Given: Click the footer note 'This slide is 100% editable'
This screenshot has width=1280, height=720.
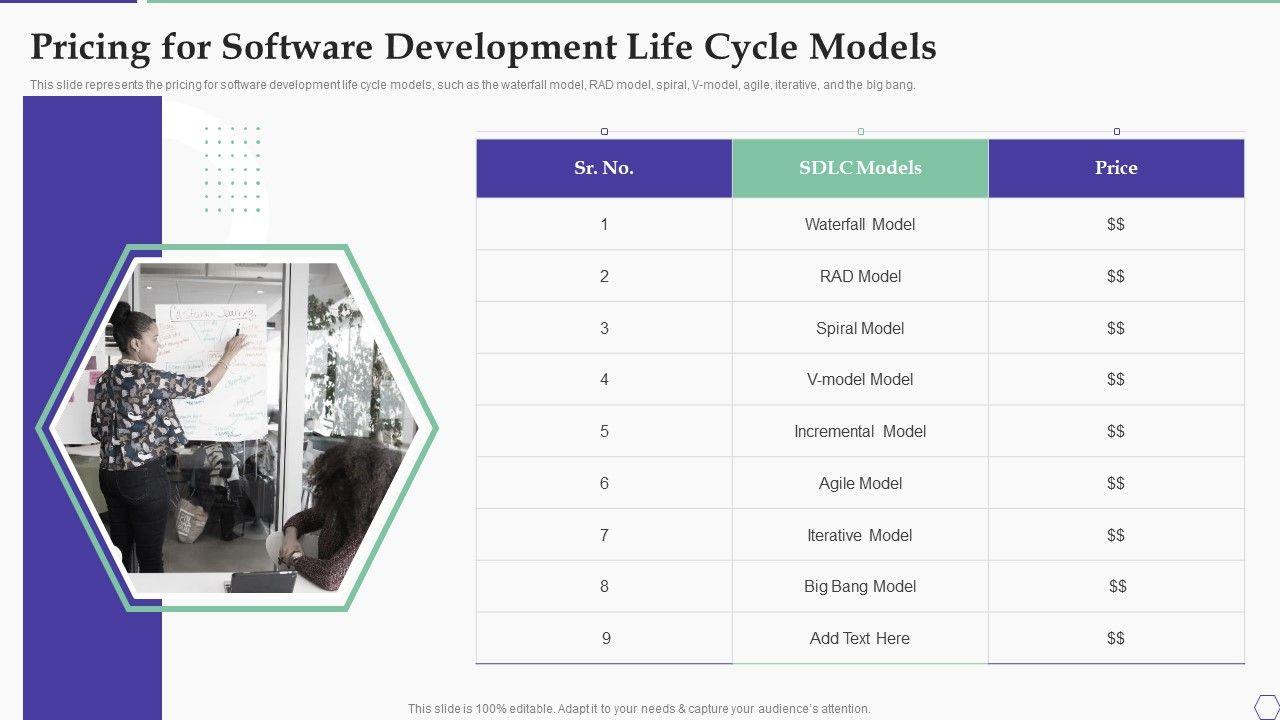Looking at the screenshot, I should click(x=639, y=708).
